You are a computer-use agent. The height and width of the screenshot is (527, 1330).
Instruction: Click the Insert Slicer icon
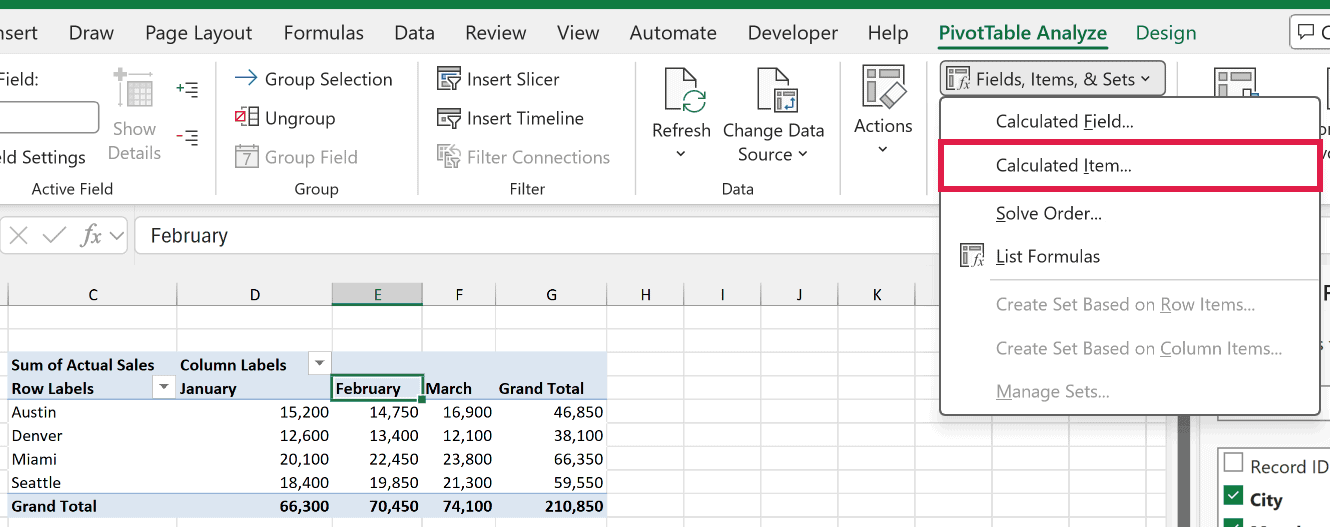pyautogui.click(x=449, y=79)
